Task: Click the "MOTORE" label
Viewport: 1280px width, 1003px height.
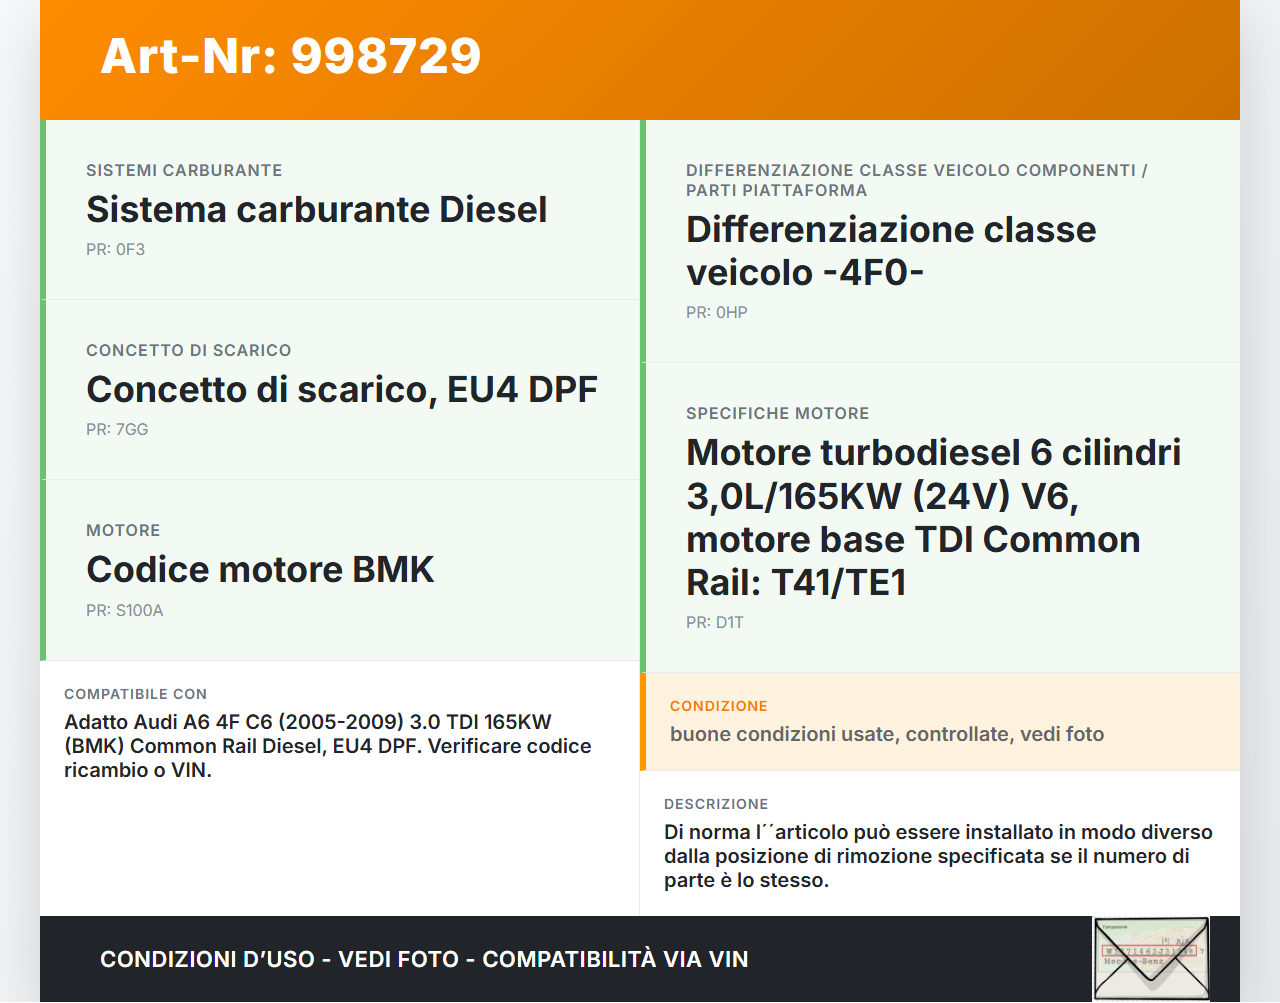Action: tap(123, 531)
